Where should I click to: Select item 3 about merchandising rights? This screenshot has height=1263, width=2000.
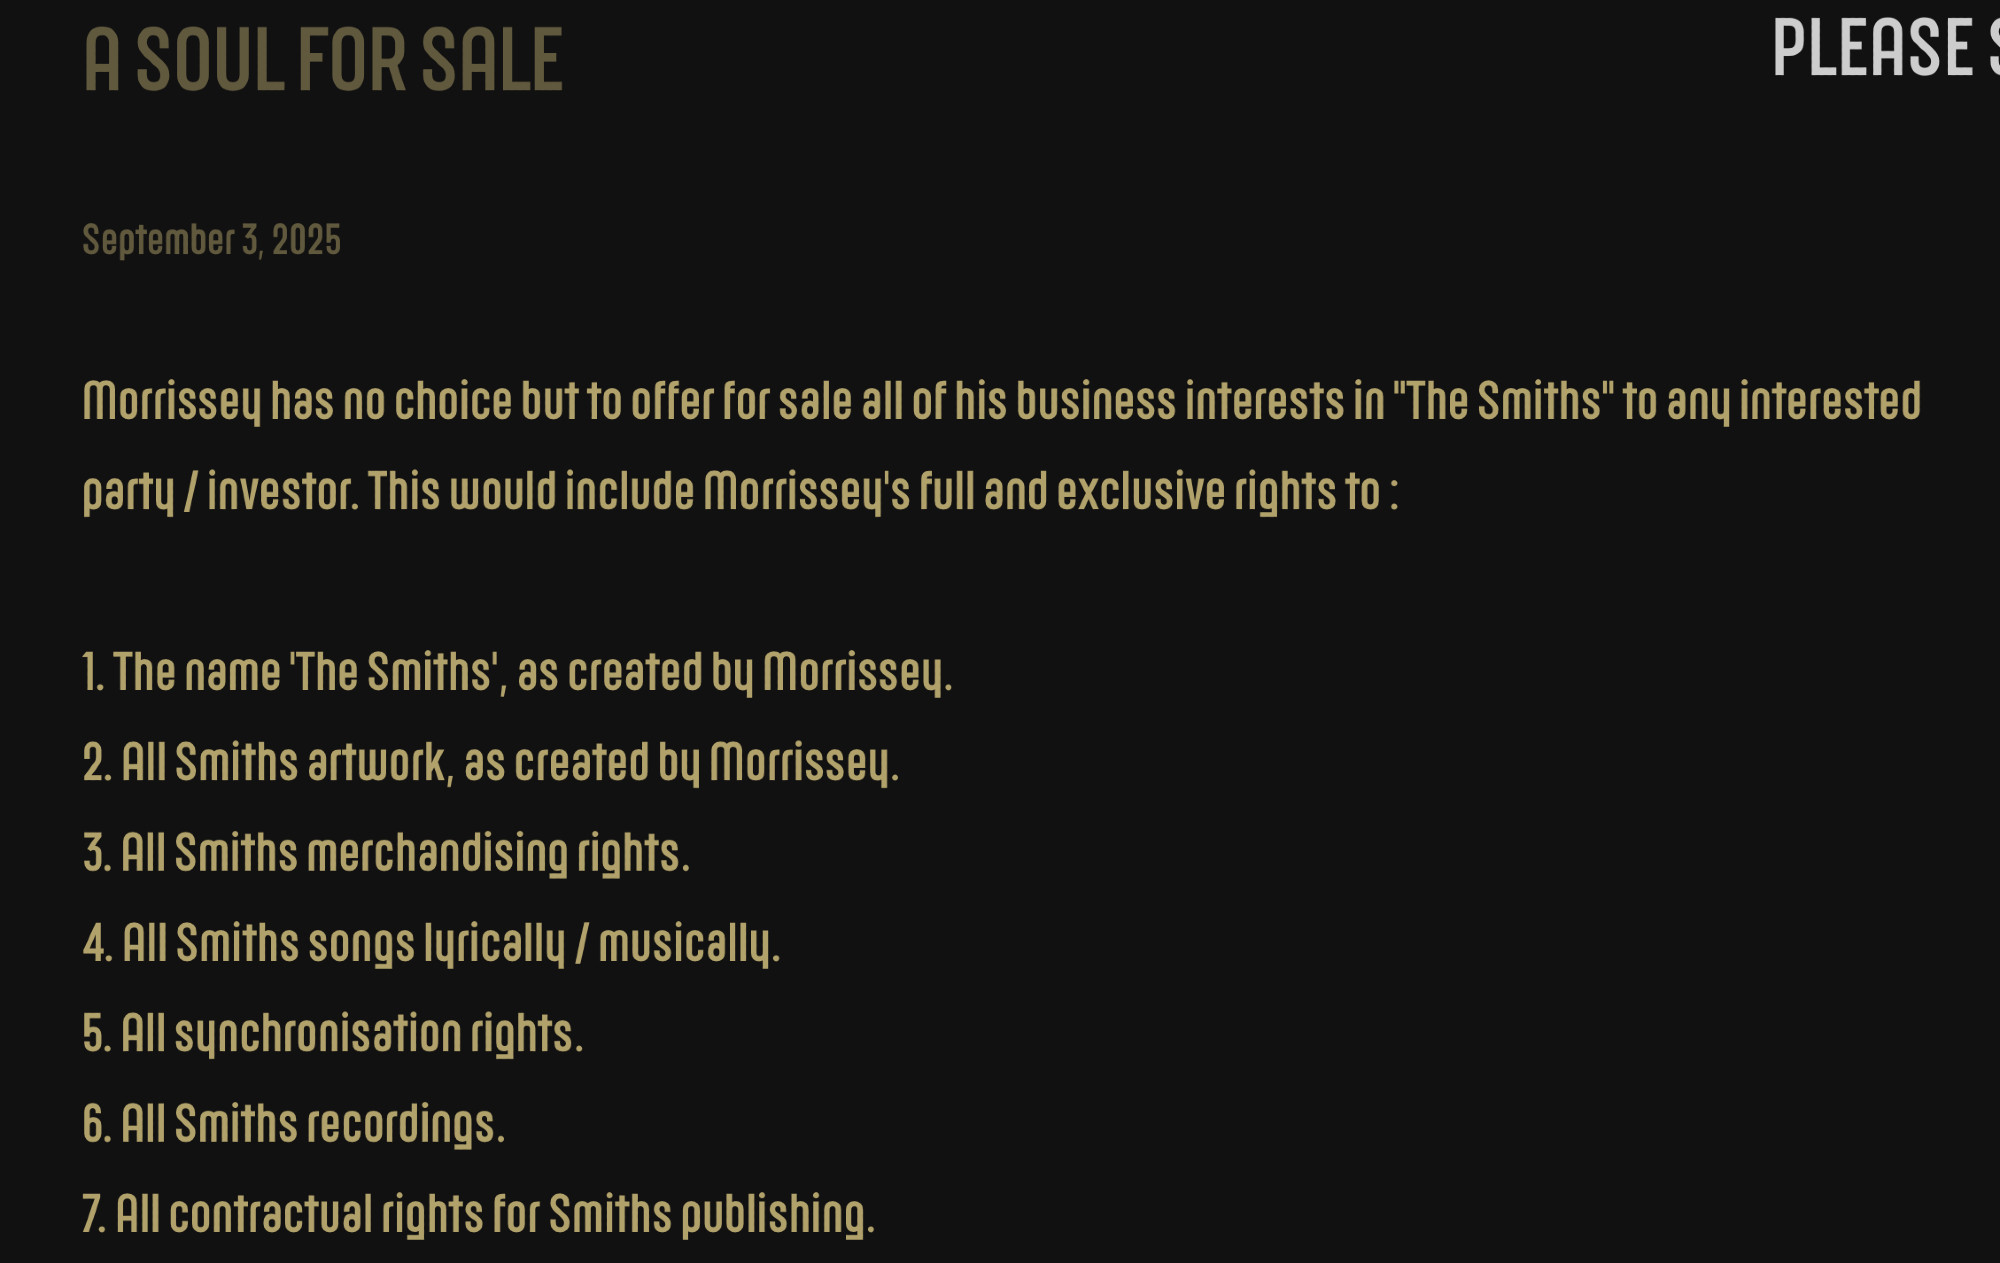[x=386, y=853]
